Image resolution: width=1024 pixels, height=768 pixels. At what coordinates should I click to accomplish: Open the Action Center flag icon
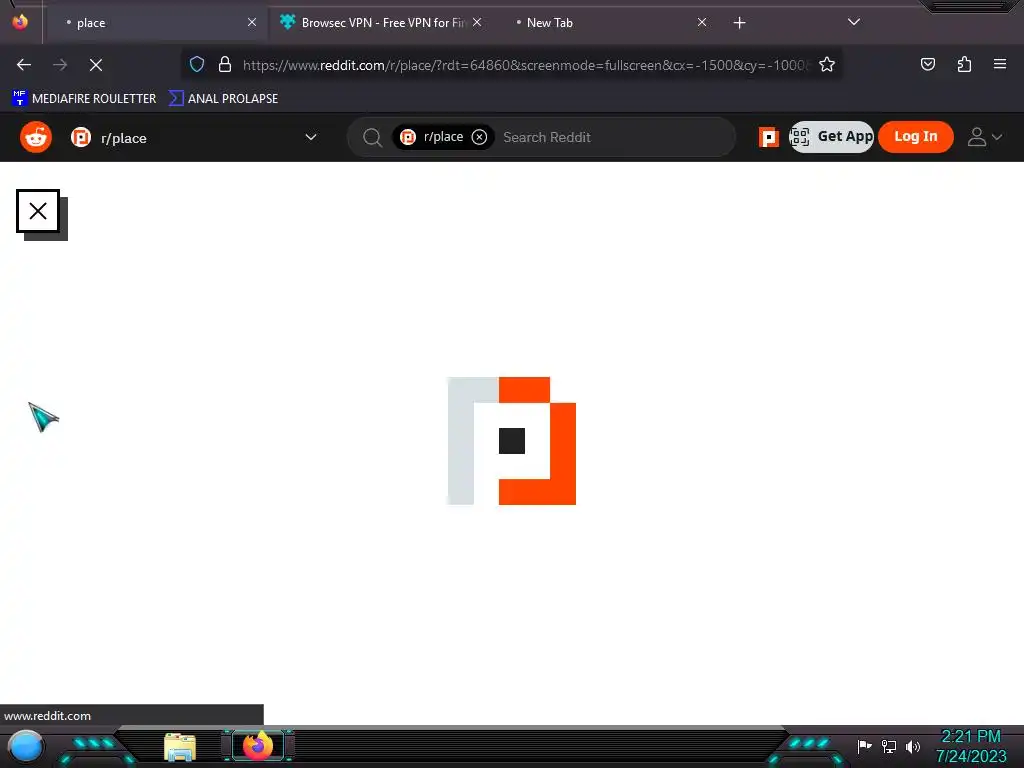tap(864, 746)
